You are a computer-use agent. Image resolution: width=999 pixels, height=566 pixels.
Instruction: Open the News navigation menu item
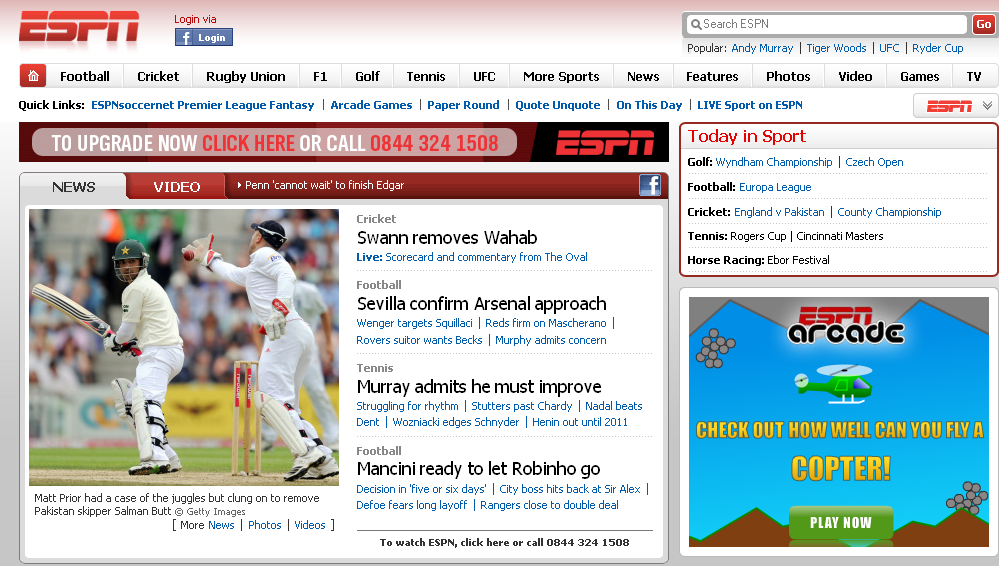click(x=643, y=76)
